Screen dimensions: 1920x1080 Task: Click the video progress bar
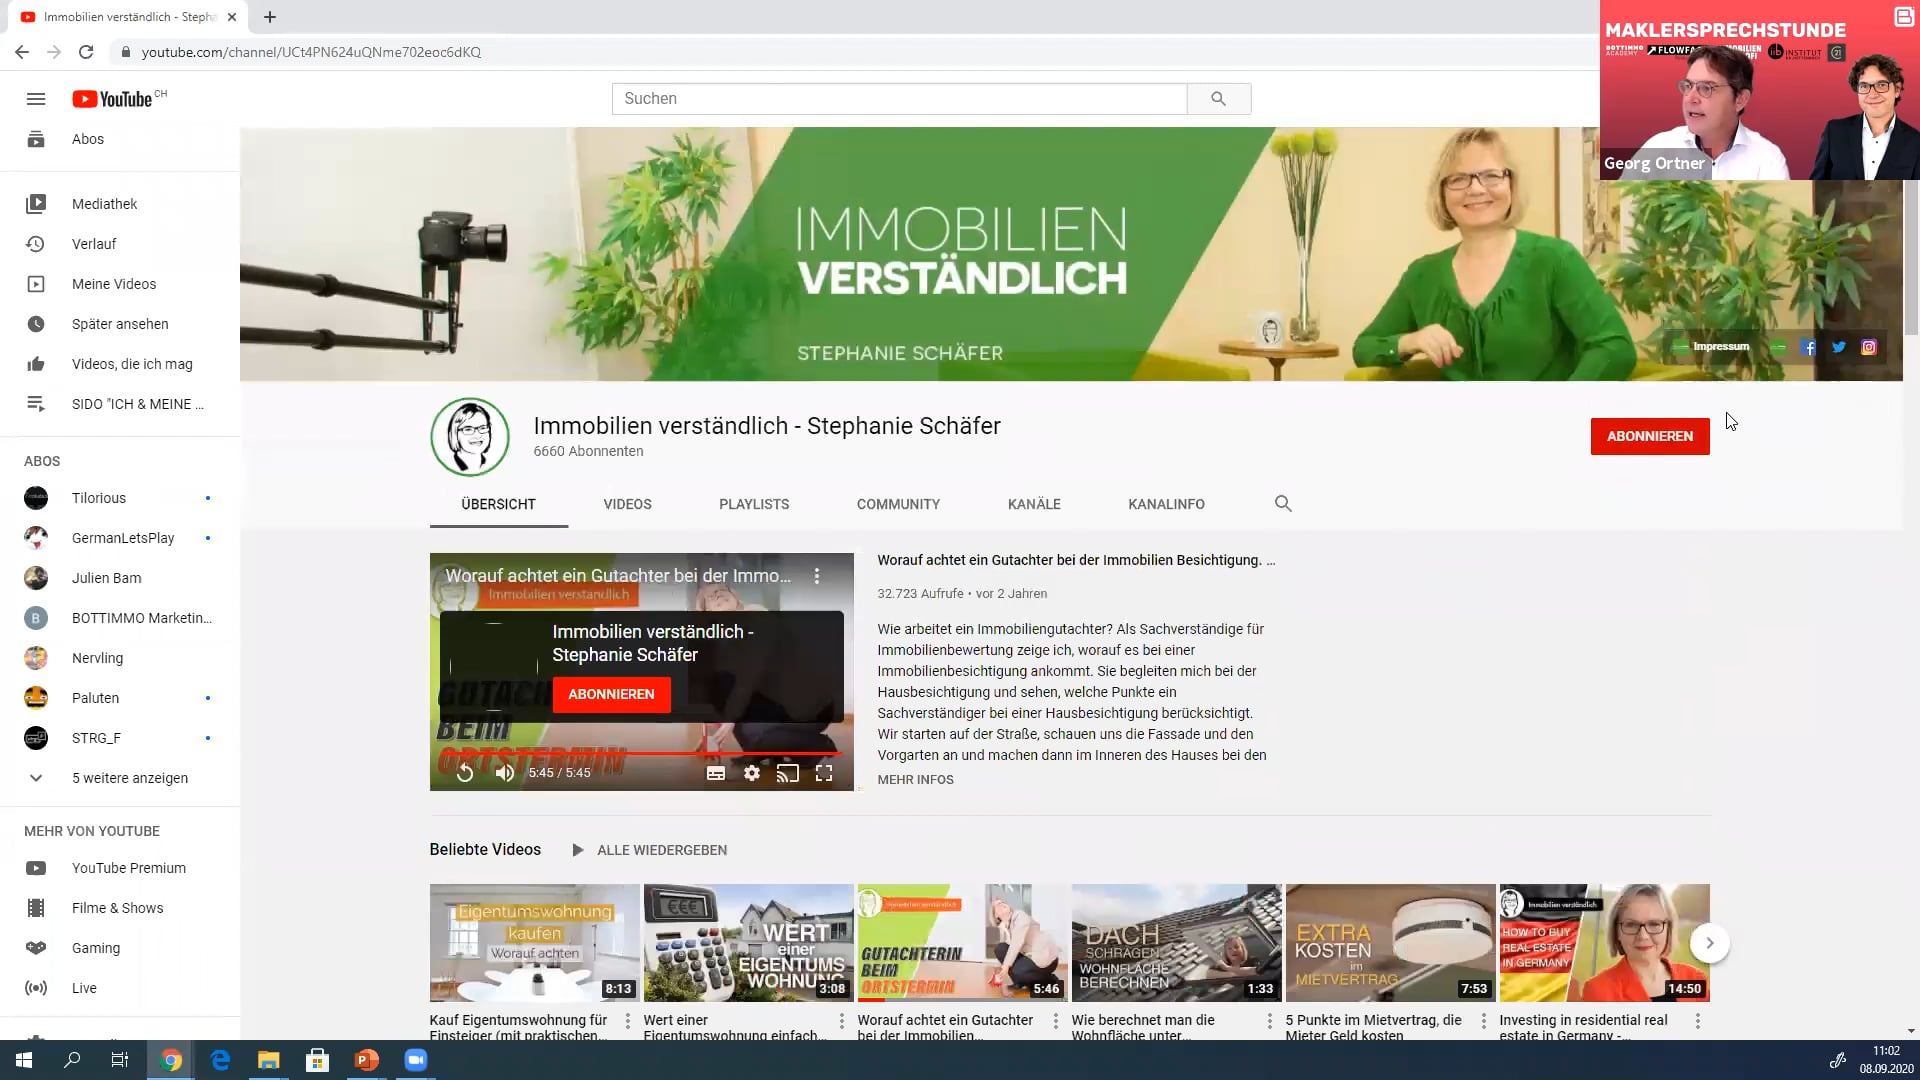coord(641,753)
